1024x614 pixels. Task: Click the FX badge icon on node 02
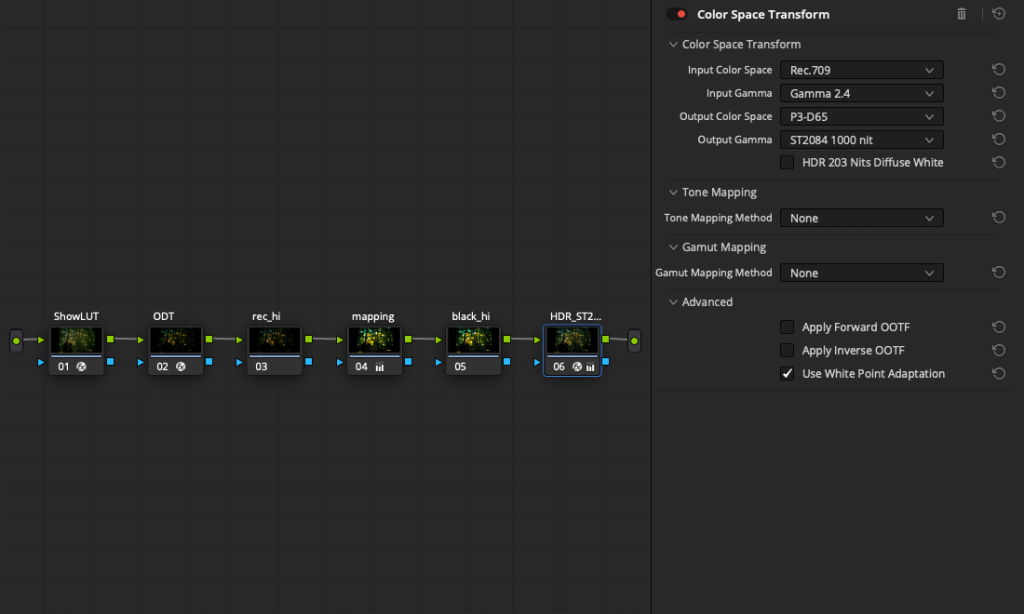click(181, 366)
